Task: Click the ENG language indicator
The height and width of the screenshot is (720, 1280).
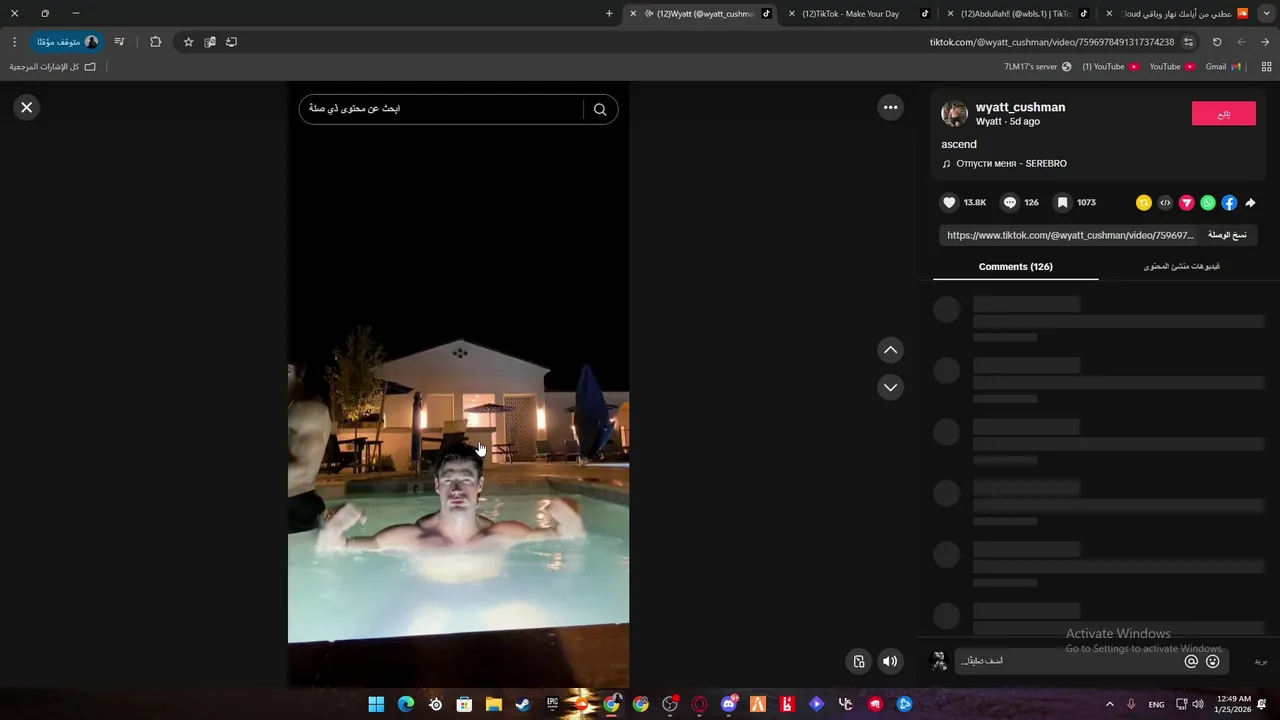Action: tap(1156, 704)
